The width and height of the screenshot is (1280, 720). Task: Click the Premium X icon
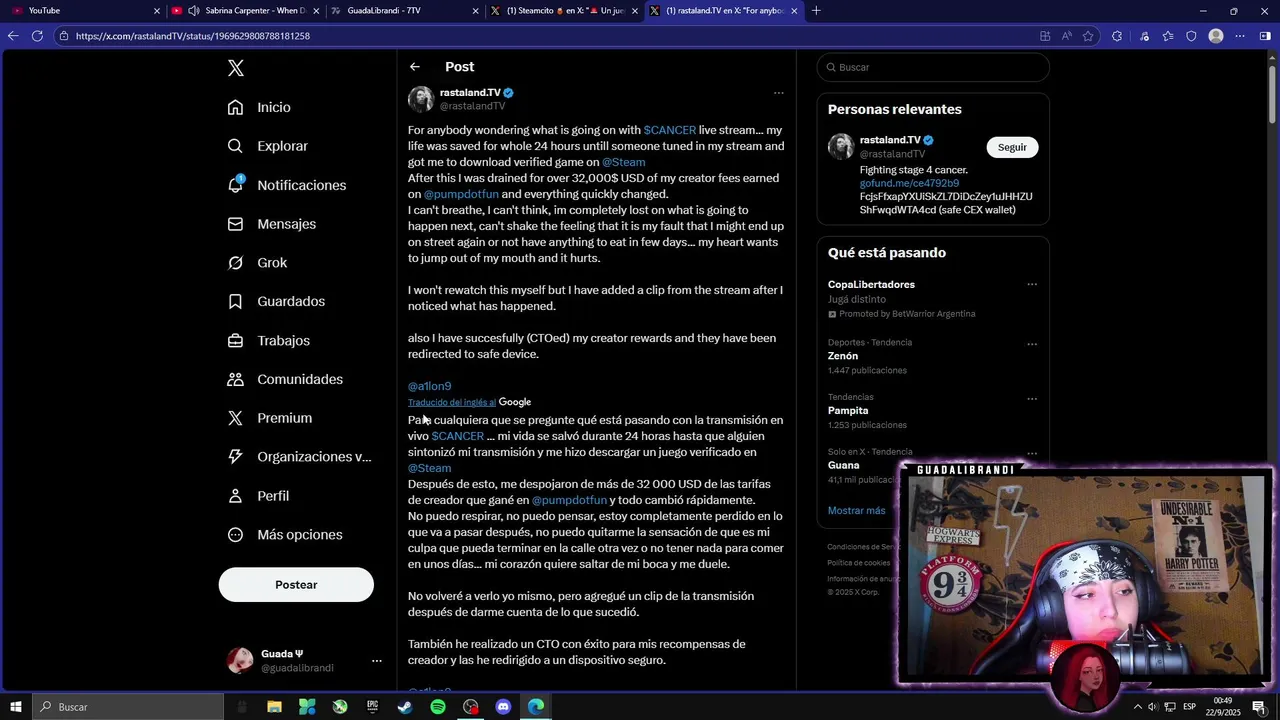tap(235, 418)
